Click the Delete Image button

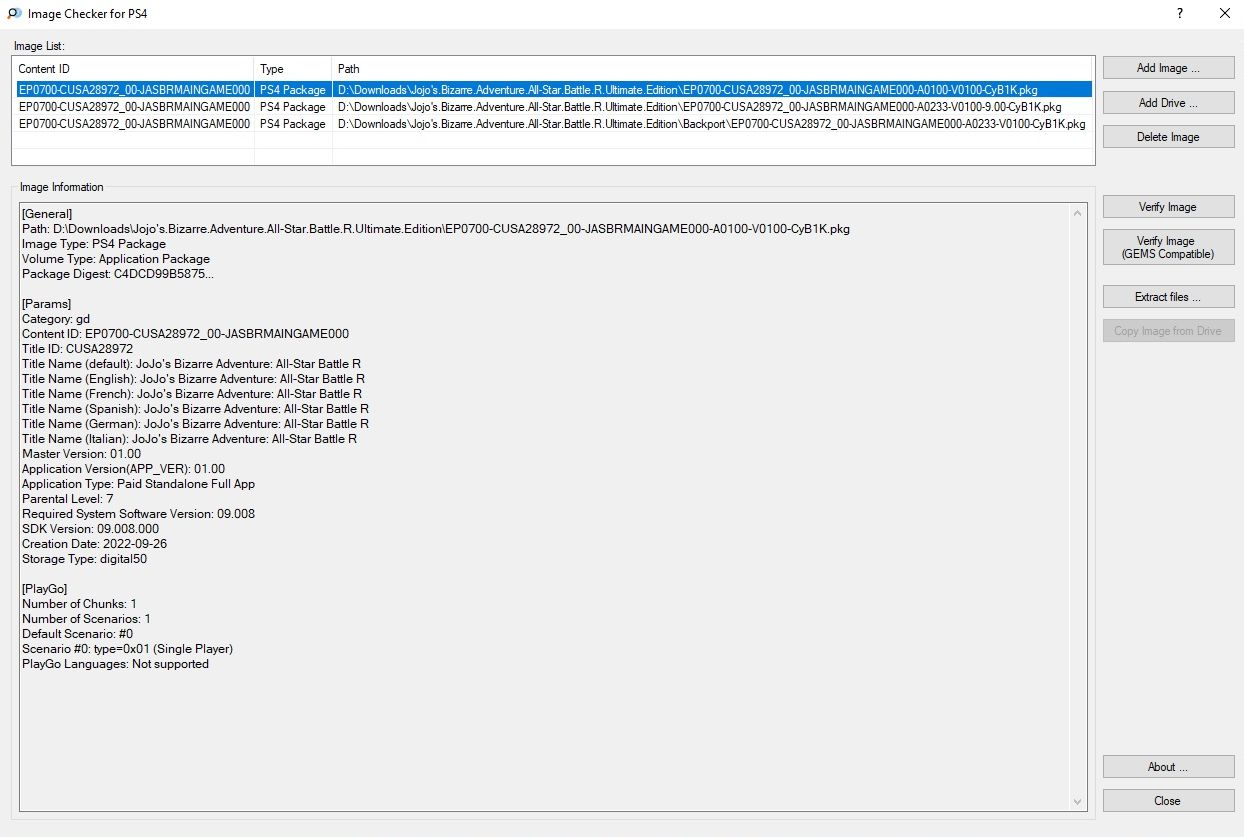click(x=1168, y=137)
